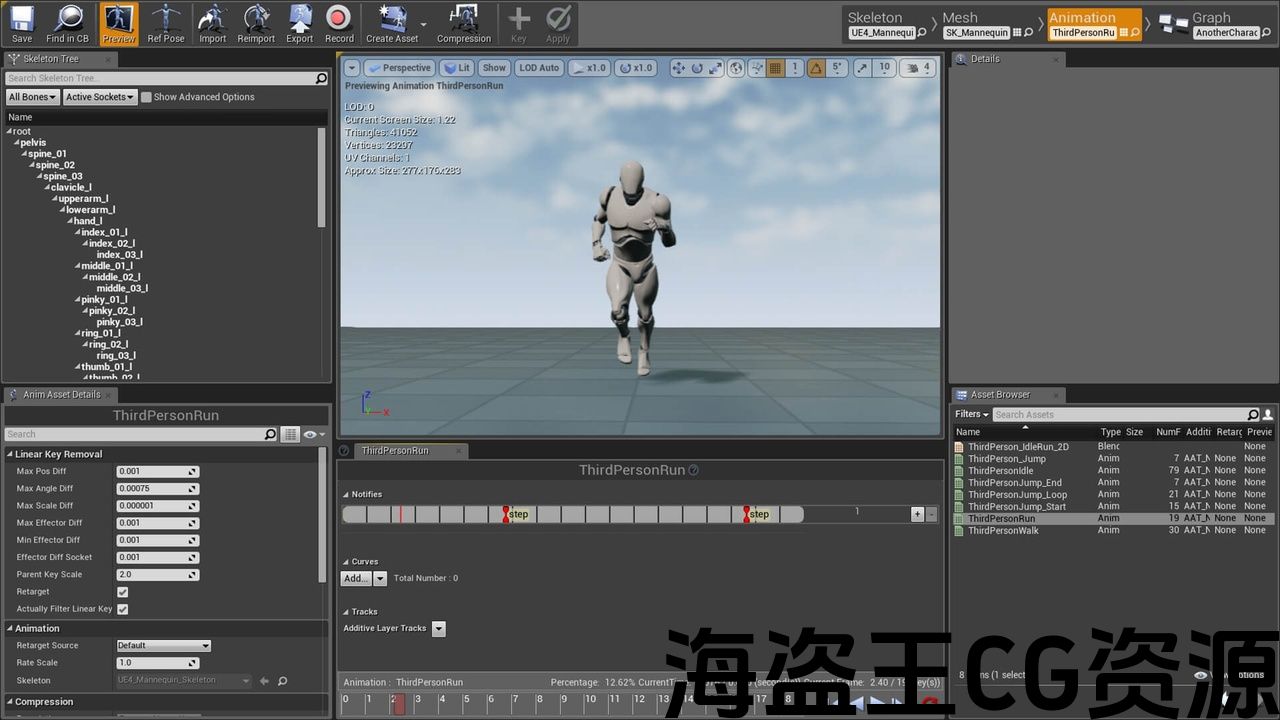Click the Find in CB icon
The height and width of the screenshot is (720, 1280).
[68, 23]
